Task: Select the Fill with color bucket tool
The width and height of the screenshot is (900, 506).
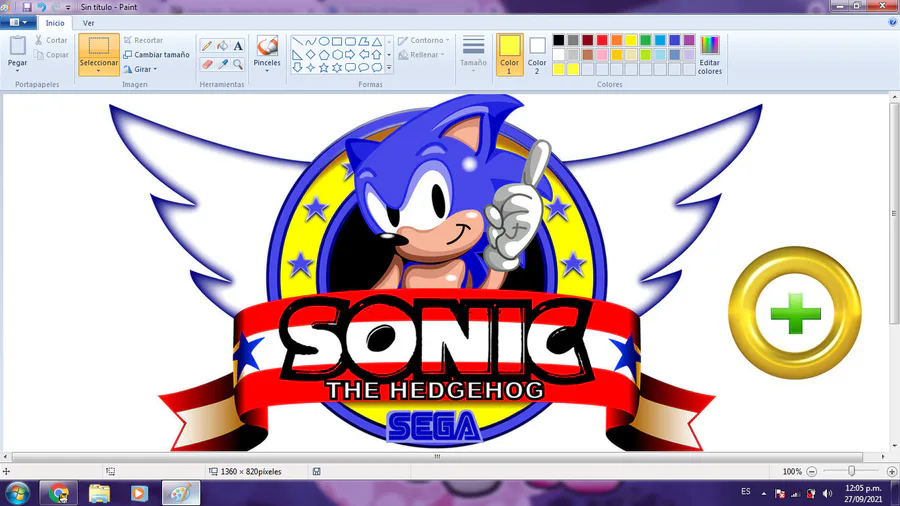Action: tap(222, 46)
